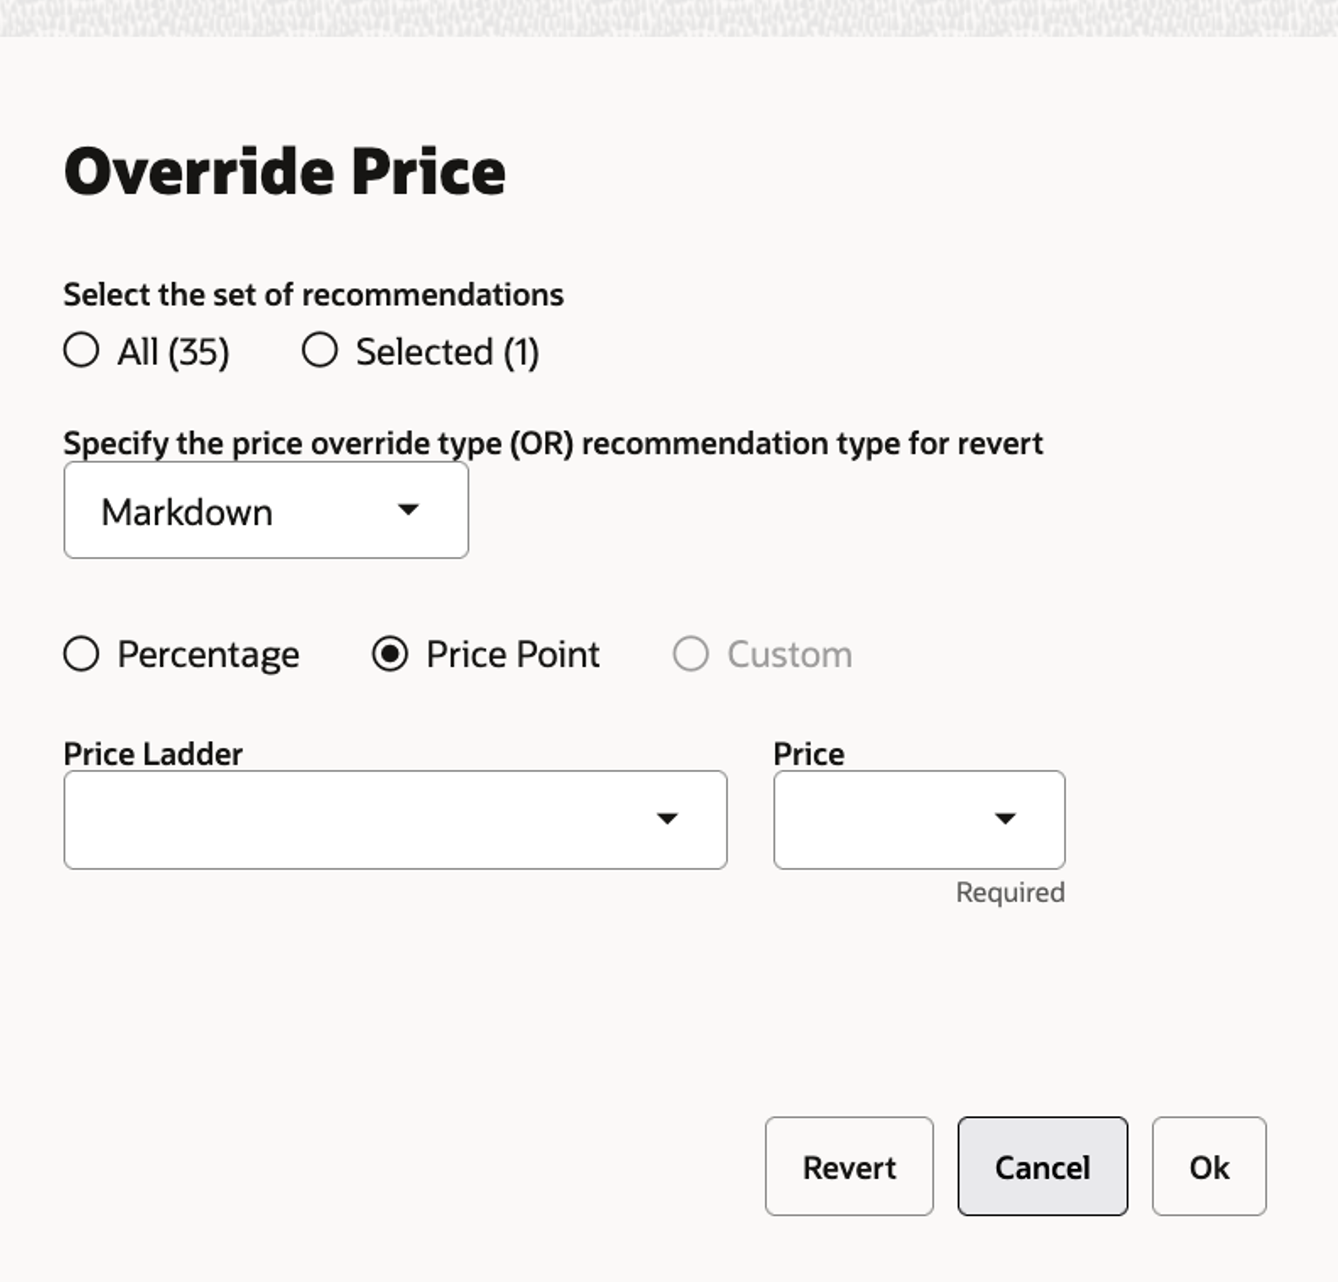Select the Price Point radio button

coord(390,654)
